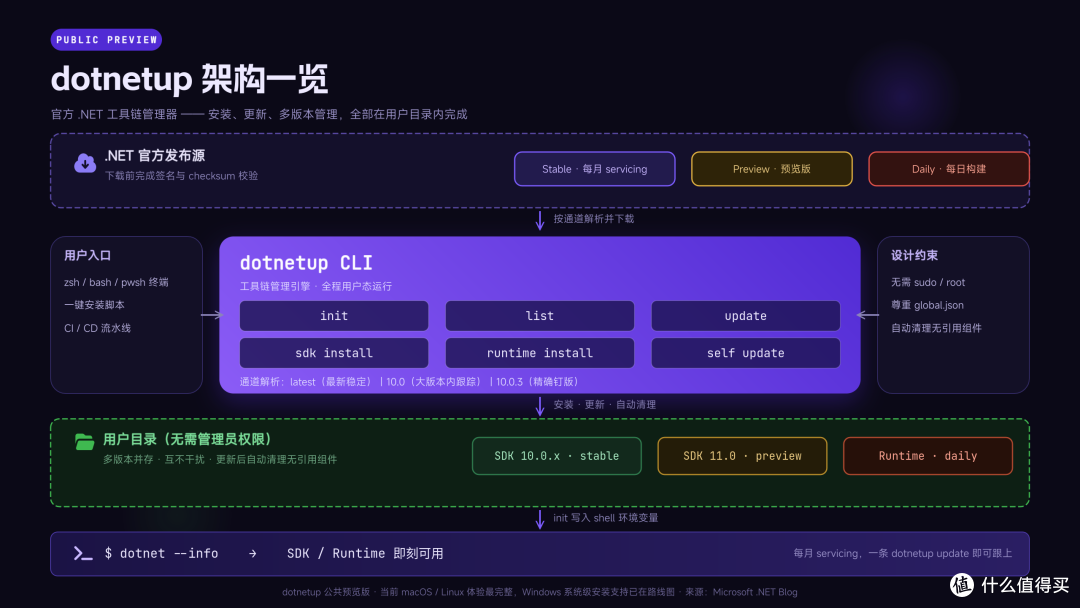Click the 'dotnetup 架构一览' title
The height and width of the screenshot is (608, 1080).
click(x=189, y=79)
